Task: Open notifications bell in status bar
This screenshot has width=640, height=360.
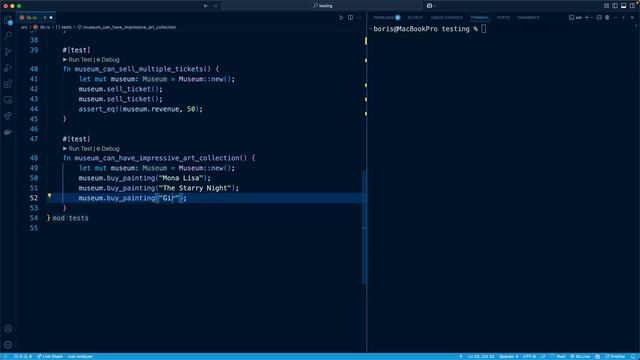Action: [633, 357]
